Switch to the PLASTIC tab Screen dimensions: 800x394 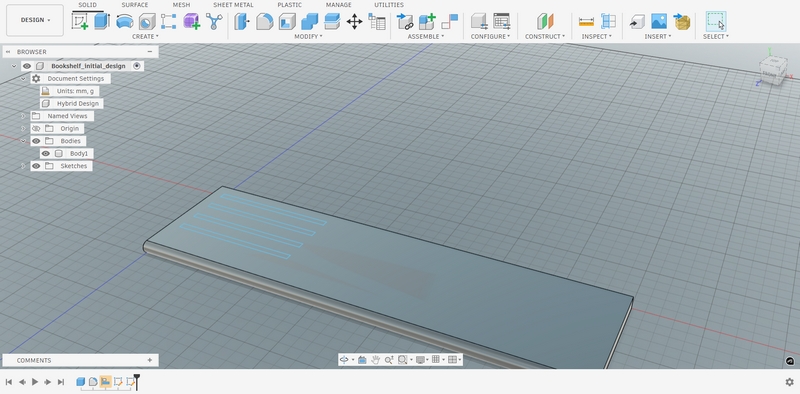point(289,5)
